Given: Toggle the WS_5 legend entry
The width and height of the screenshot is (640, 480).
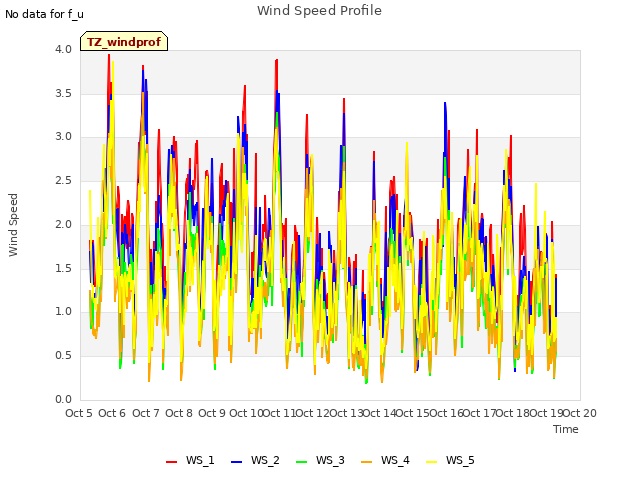Looking at the screenshot, I should pyautogui.click(x=450, y=460).
